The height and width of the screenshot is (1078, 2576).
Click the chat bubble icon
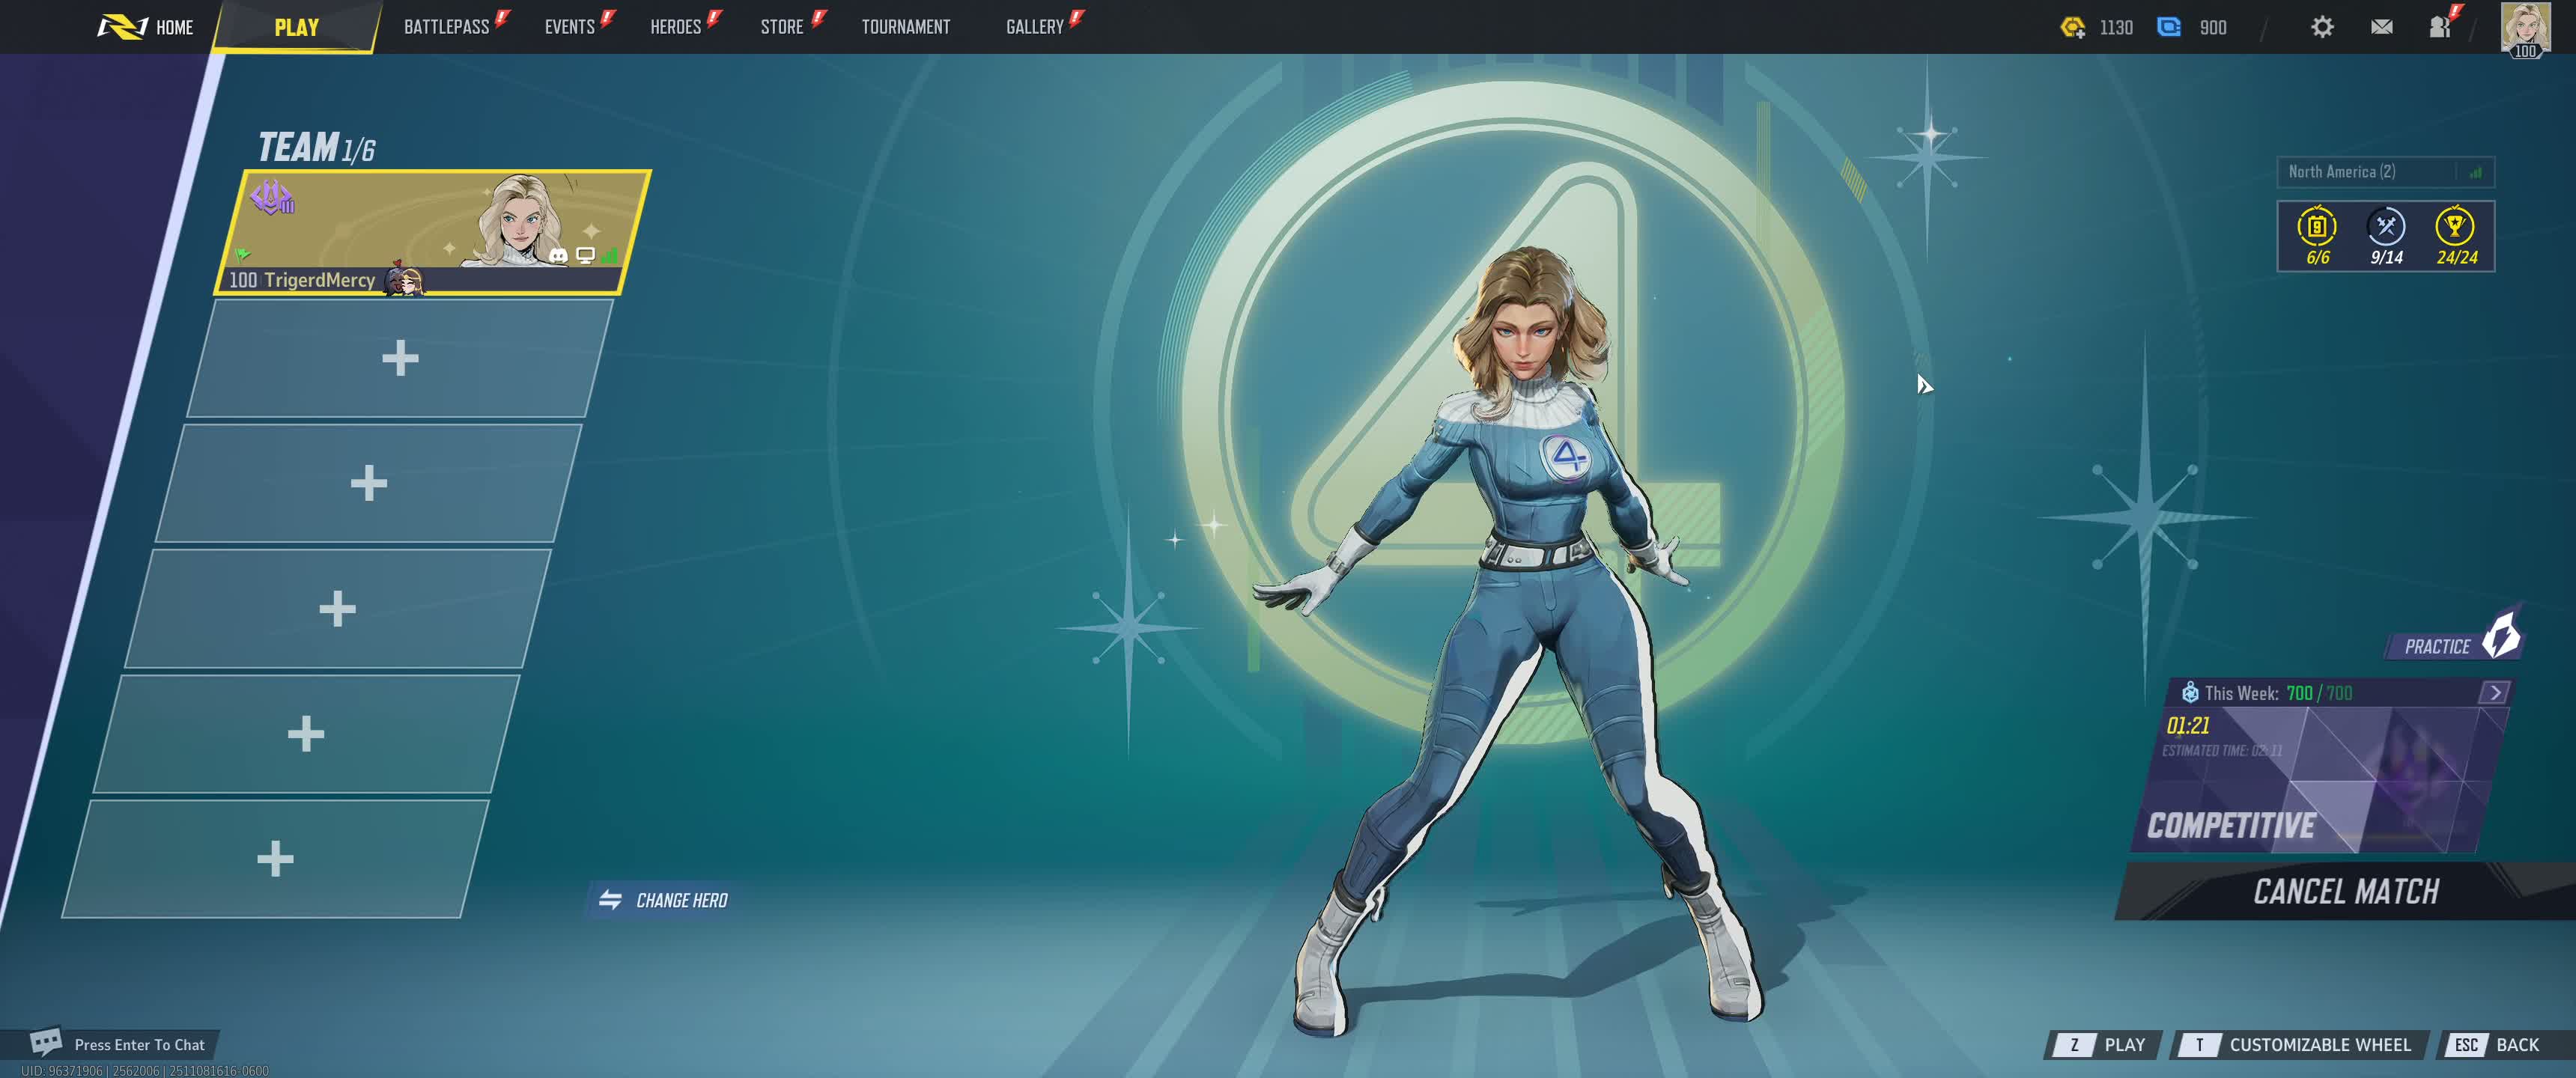coord(46,1042)
